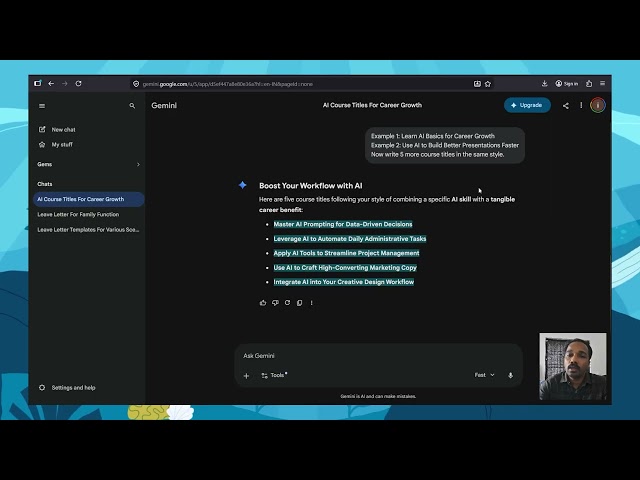This screenshot has height=480, width=640.
Task: Click the browser back arrow
Action: [51, 84]
